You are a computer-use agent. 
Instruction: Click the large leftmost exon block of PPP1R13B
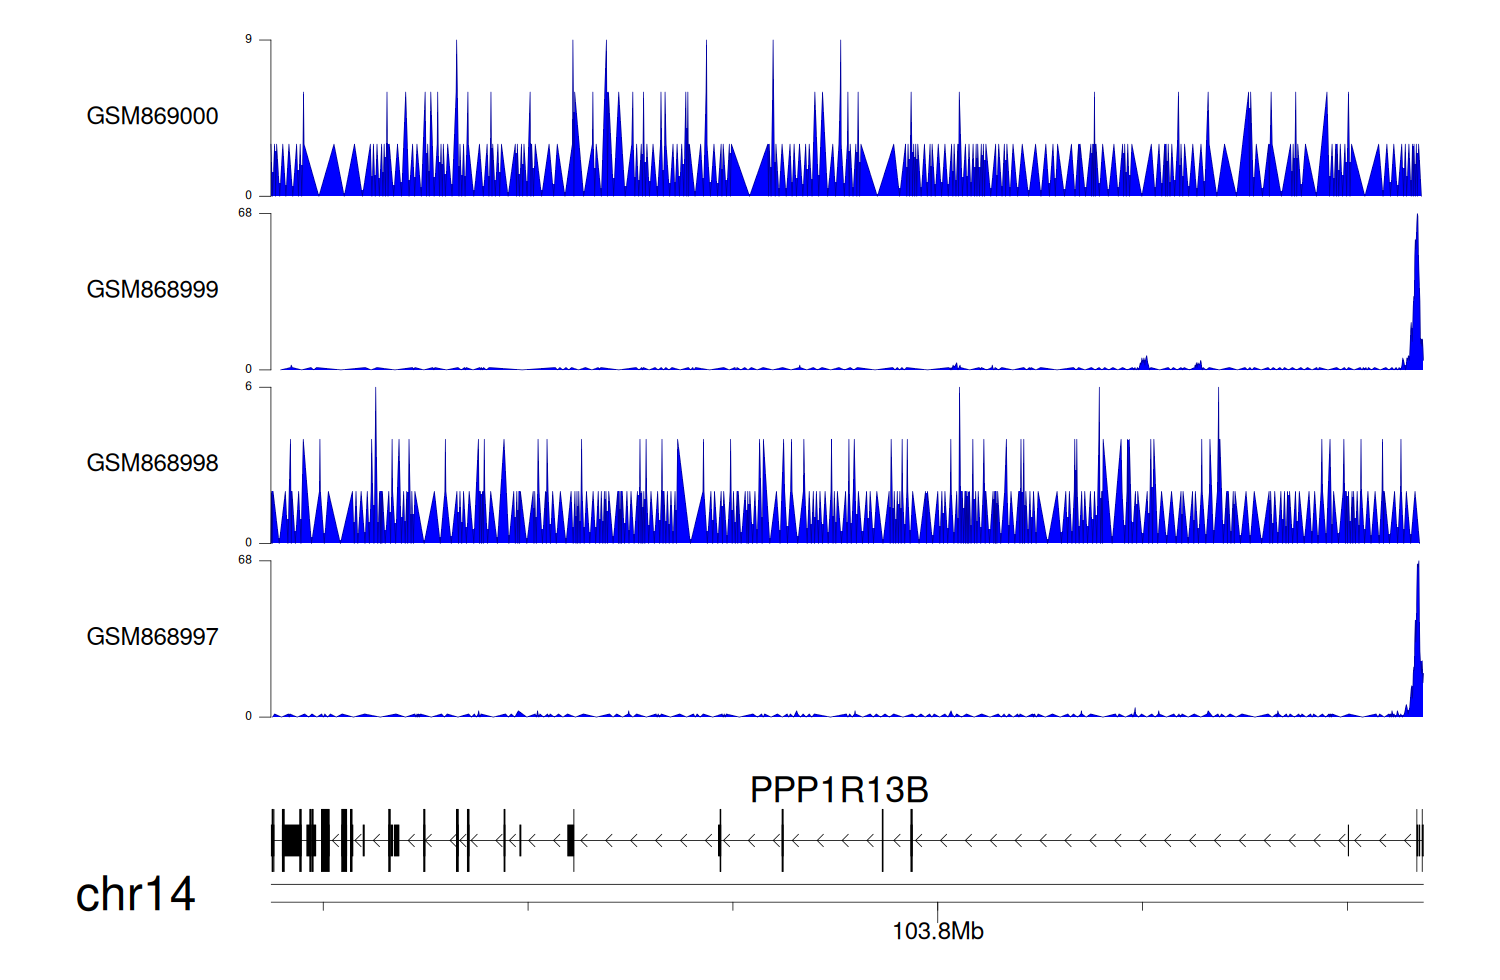point(291,840)
